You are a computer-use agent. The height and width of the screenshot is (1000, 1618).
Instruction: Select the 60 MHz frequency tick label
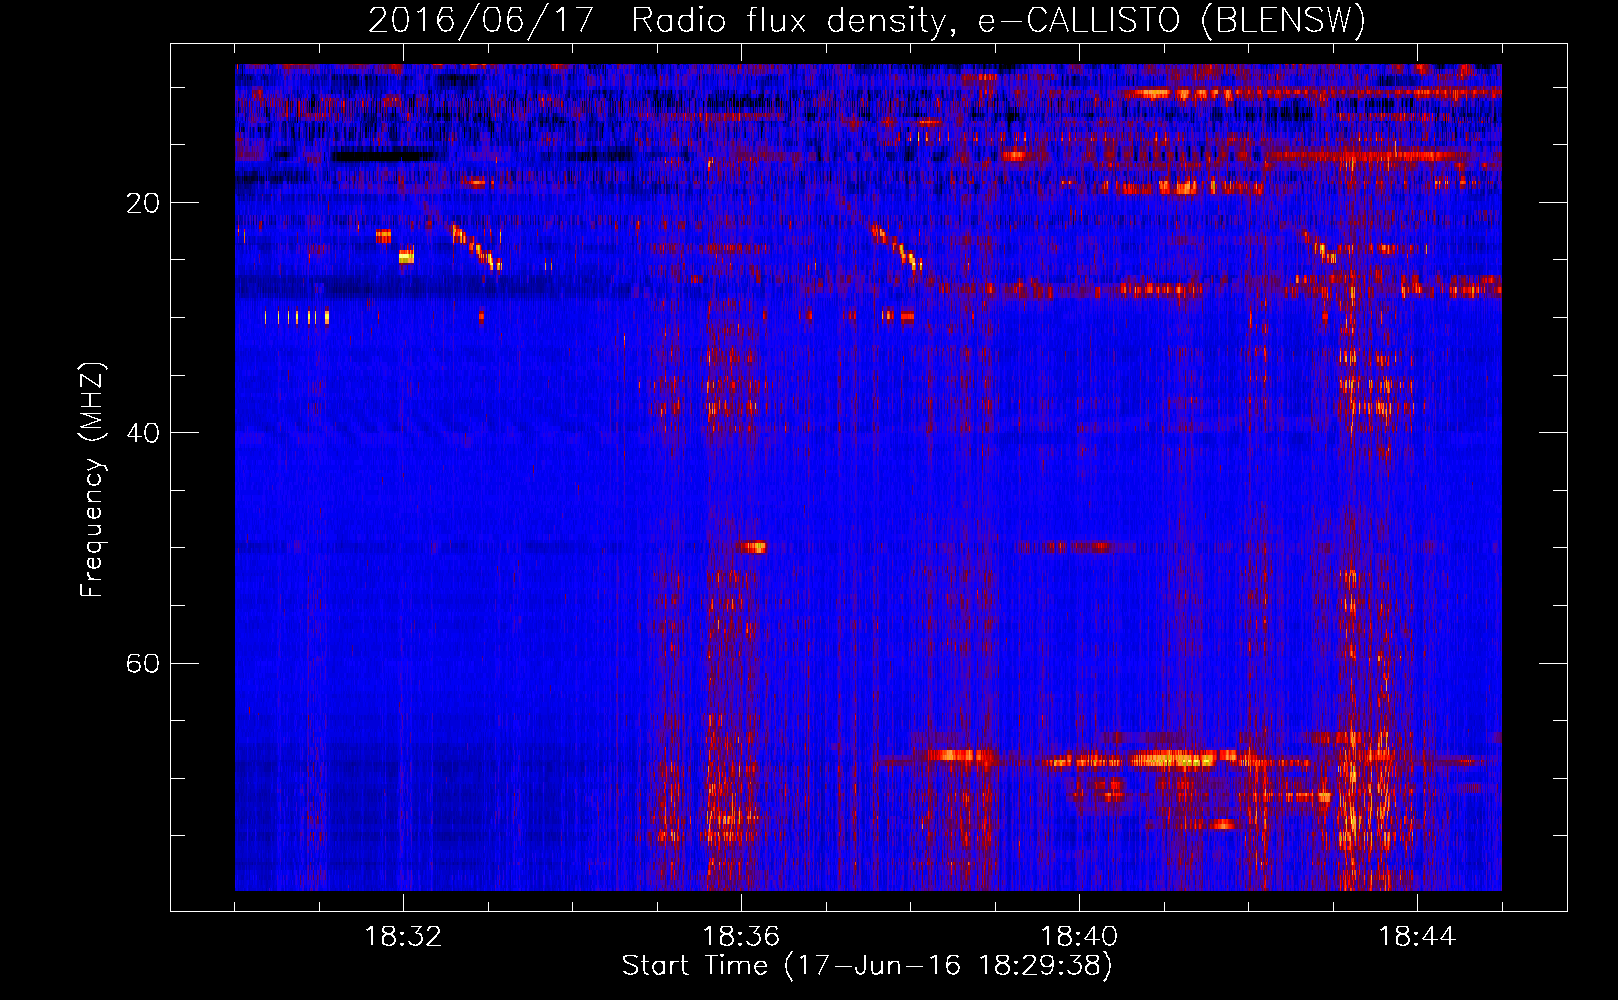pos(143,664)
